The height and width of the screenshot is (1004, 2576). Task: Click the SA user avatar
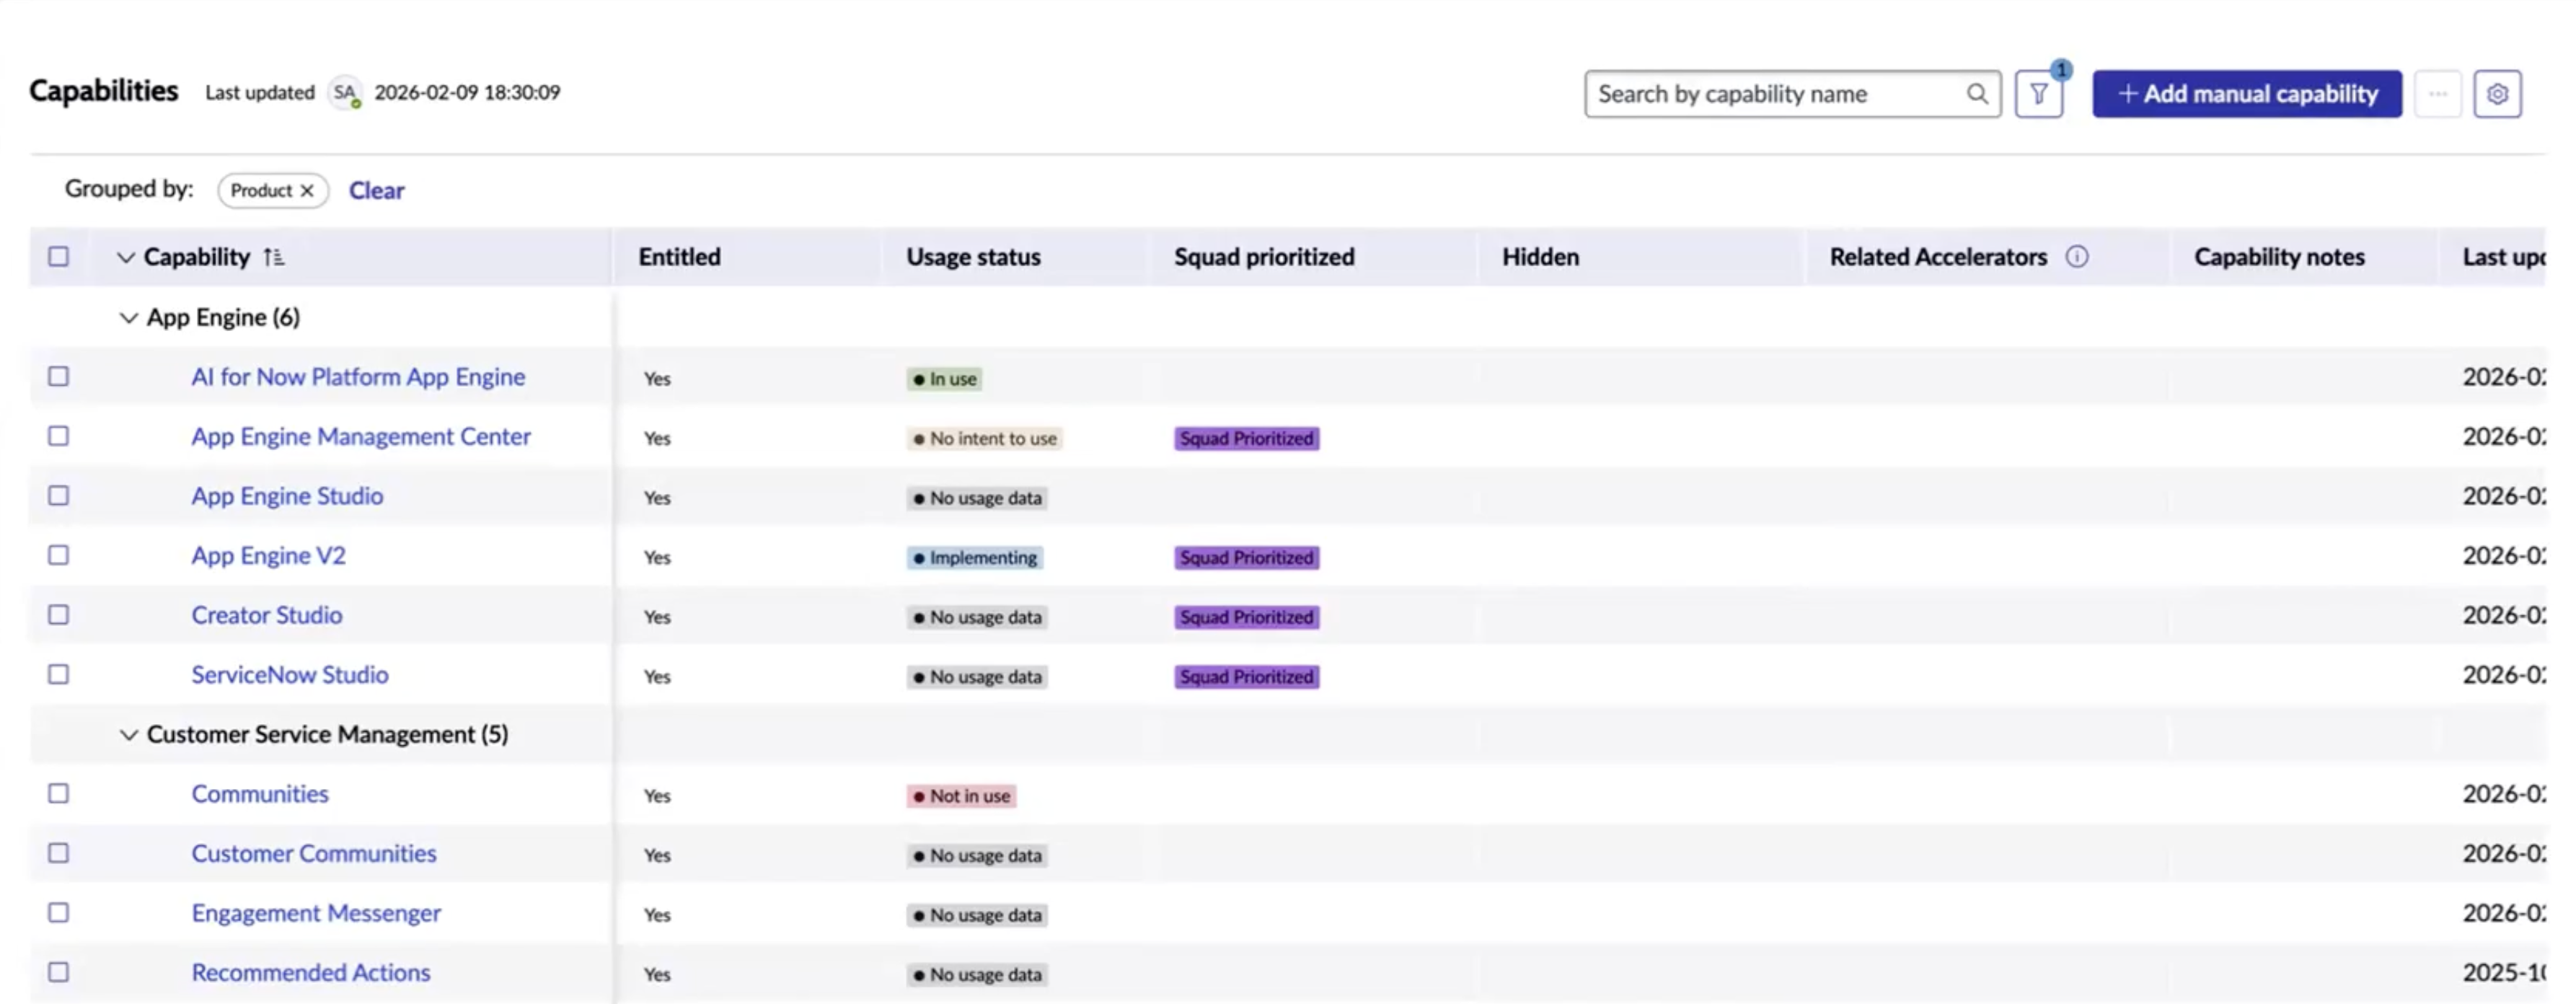(x=345, y=93)
